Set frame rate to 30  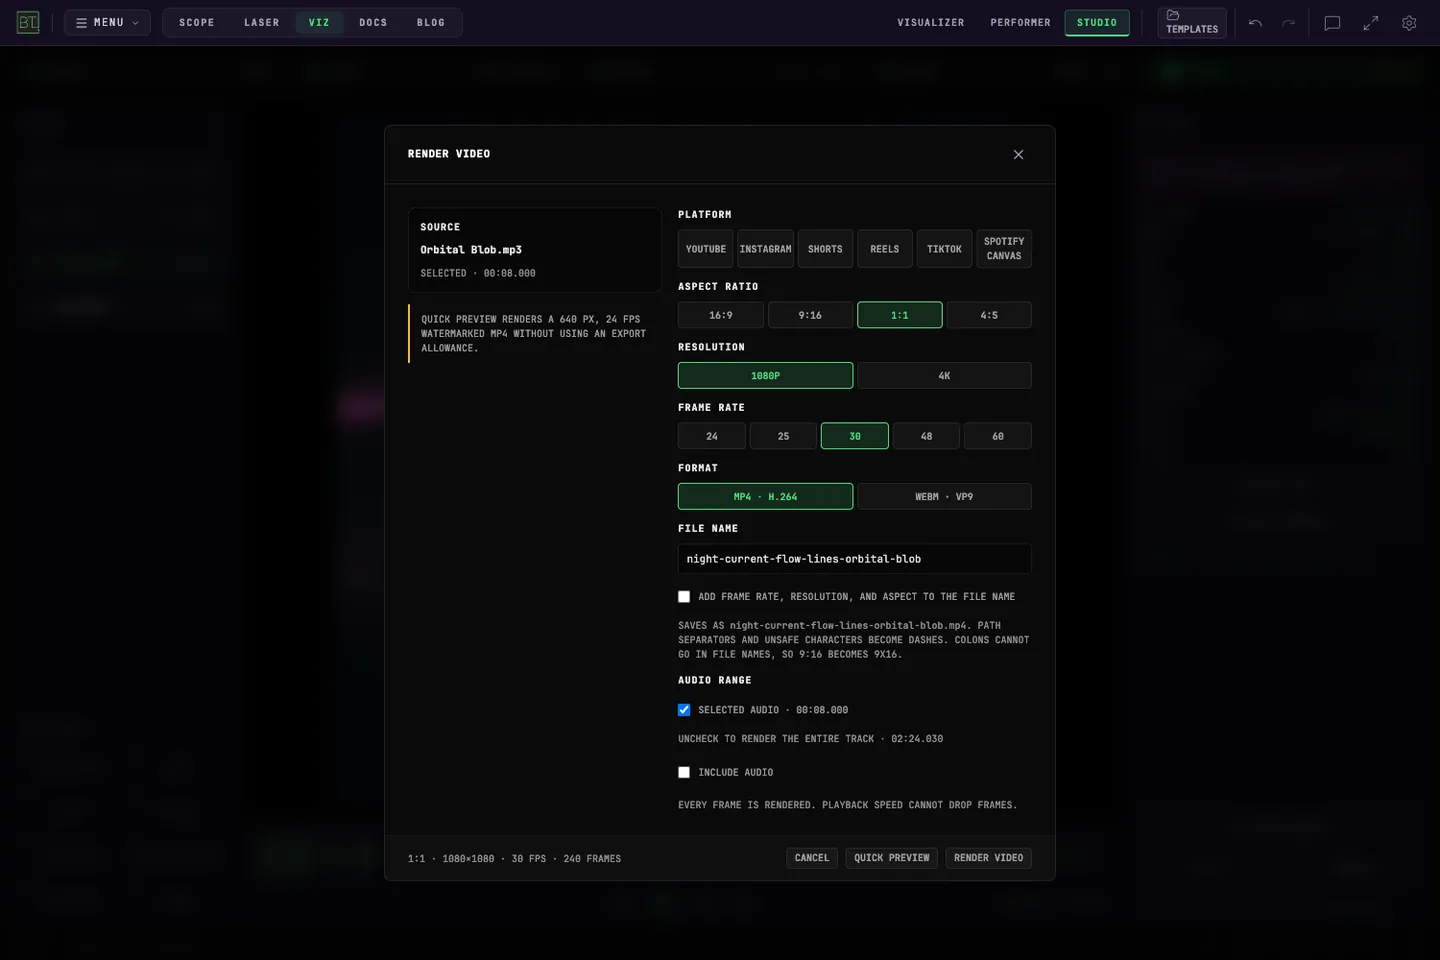click(855, 436)
